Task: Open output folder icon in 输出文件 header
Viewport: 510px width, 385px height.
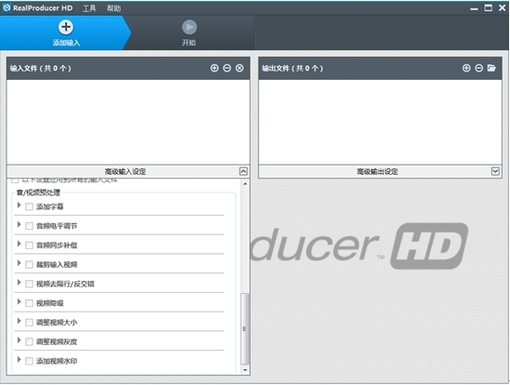Action: pyautogui.click(x=491, y=68)
